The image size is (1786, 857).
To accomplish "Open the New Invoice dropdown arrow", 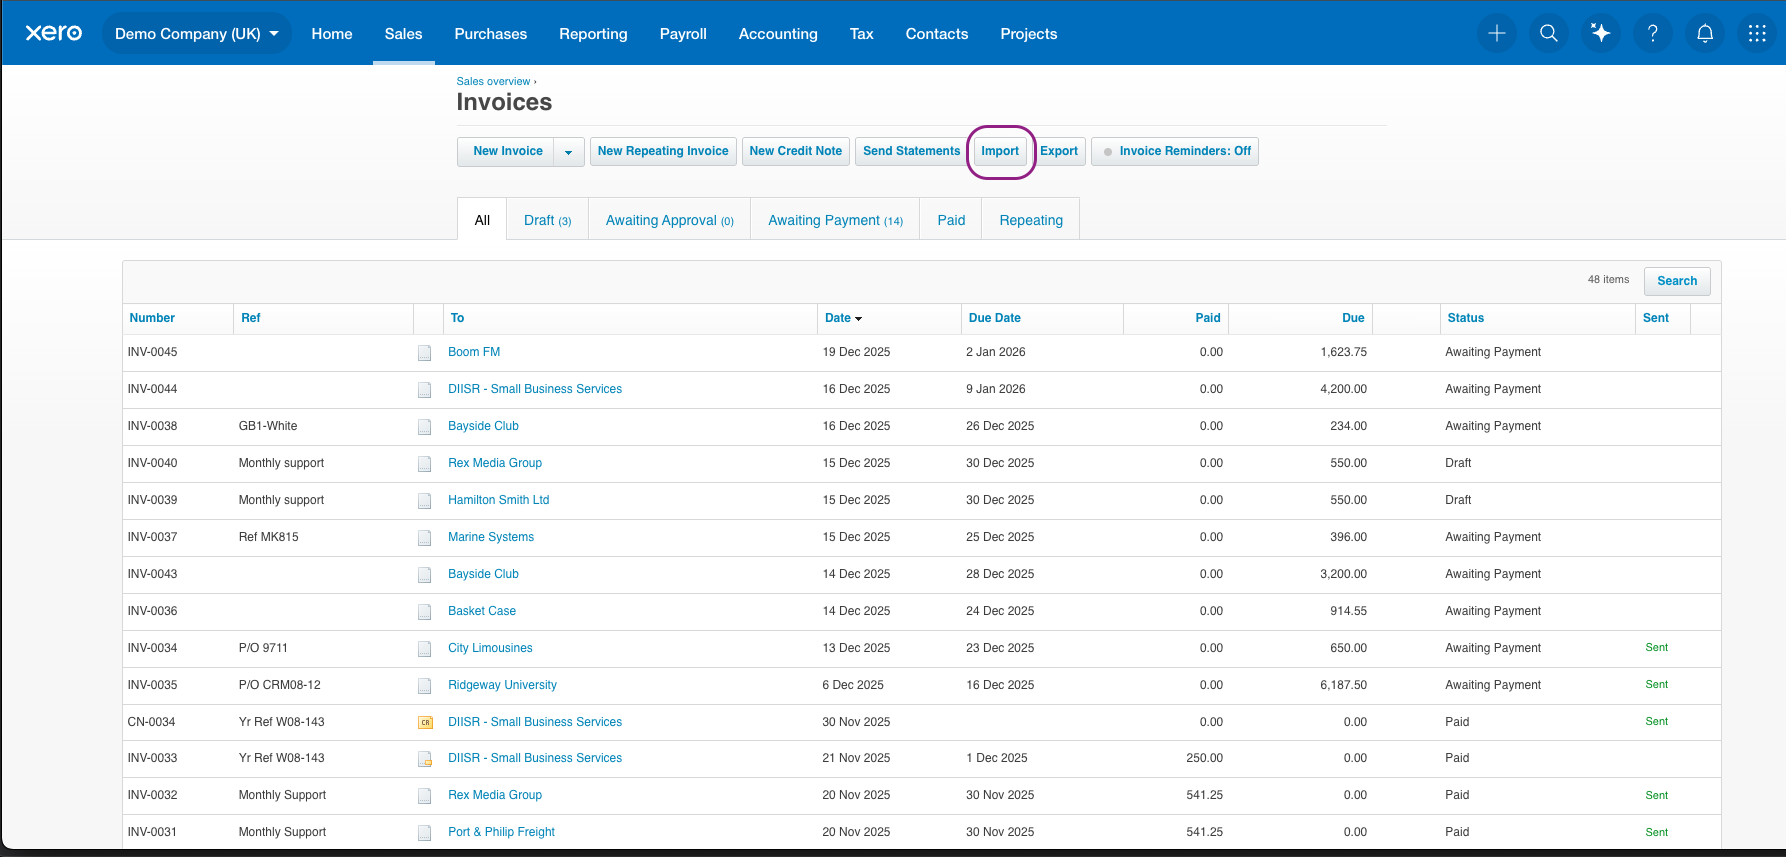I will [x=569, y=152].
